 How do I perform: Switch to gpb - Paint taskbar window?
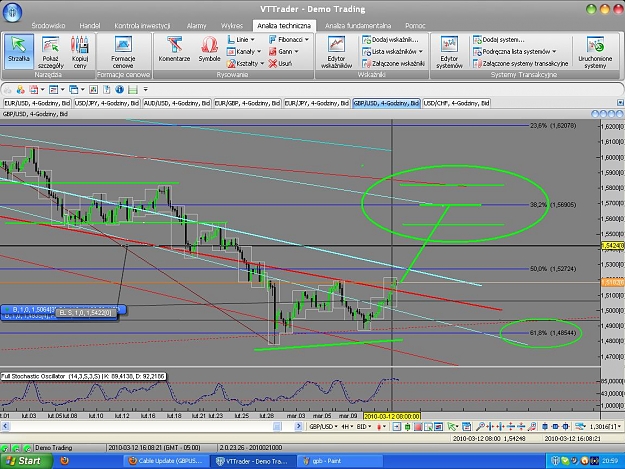(x=340, y=461)
